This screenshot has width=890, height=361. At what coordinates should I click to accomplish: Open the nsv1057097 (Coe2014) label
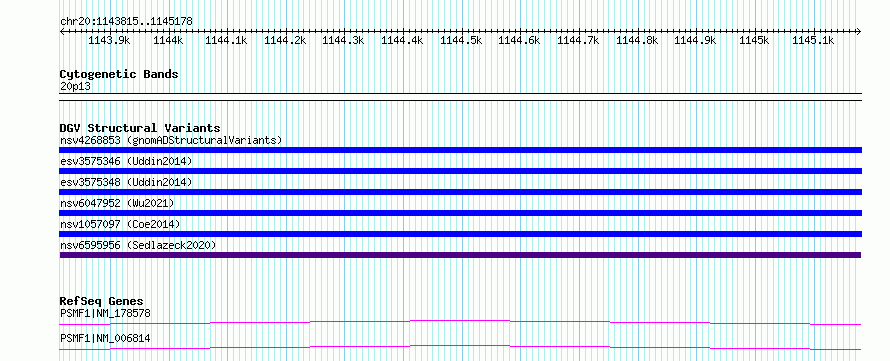[x=120, y=224]
